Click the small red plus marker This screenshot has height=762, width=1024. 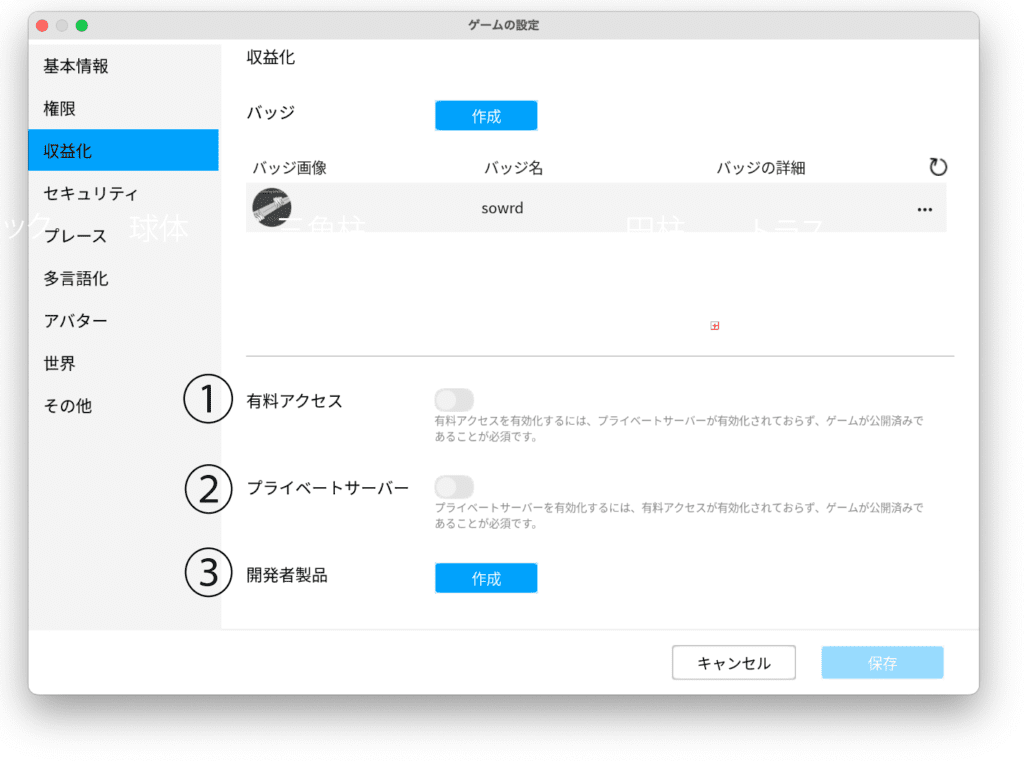point(714,326)
